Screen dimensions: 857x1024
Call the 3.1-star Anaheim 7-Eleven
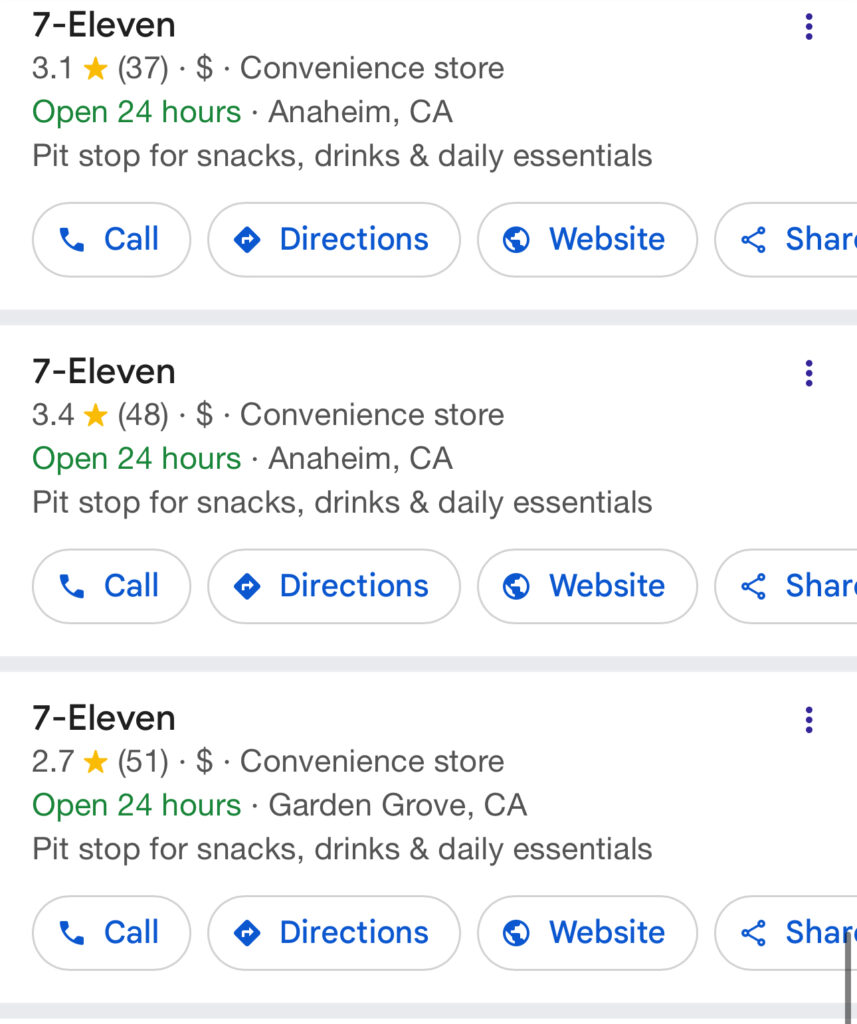tap(111, 239)
